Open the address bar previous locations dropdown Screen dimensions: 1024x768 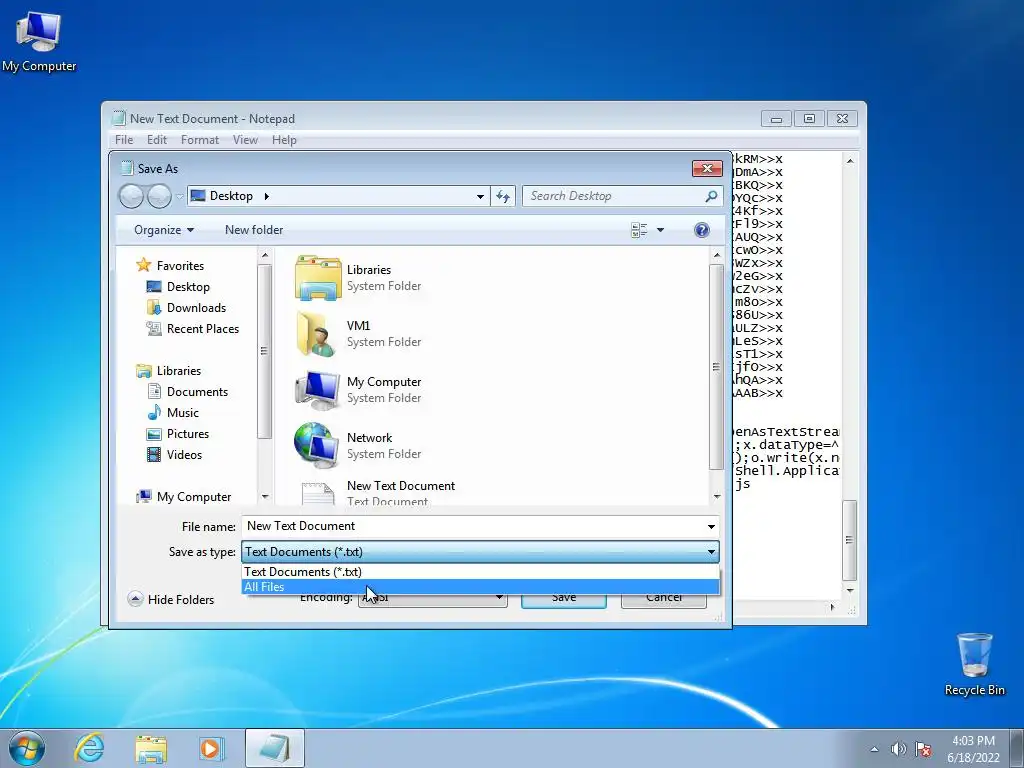[480, 197]
